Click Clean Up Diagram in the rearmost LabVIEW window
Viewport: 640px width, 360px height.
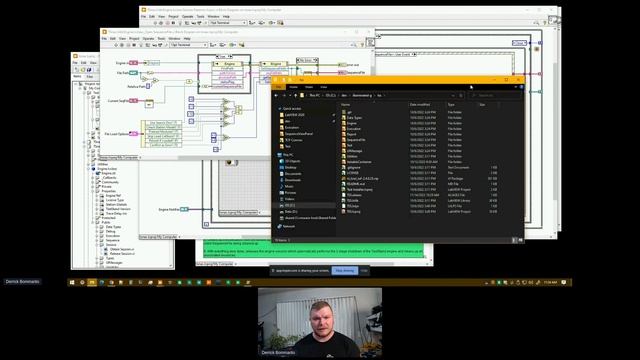pos(280,23)
